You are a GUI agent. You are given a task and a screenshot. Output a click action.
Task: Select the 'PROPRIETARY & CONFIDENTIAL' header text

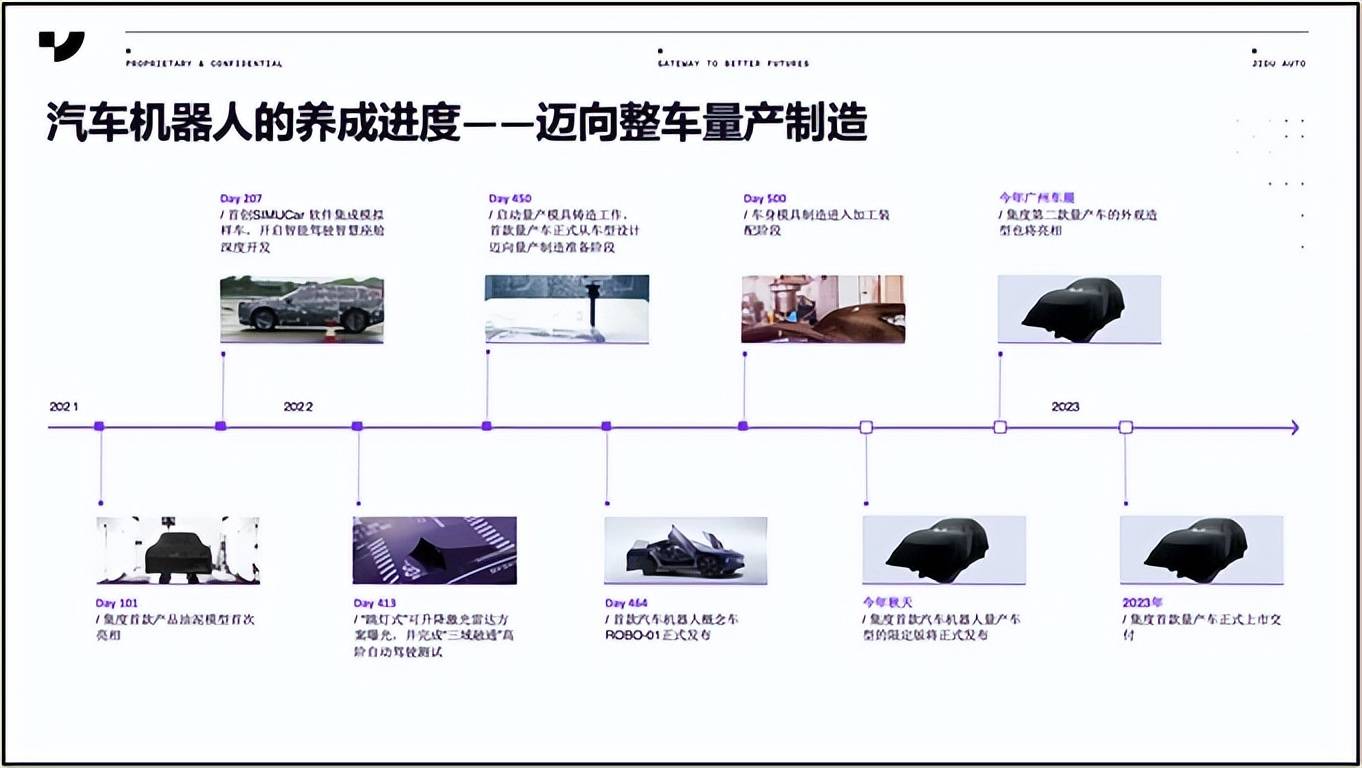[204, 64]
